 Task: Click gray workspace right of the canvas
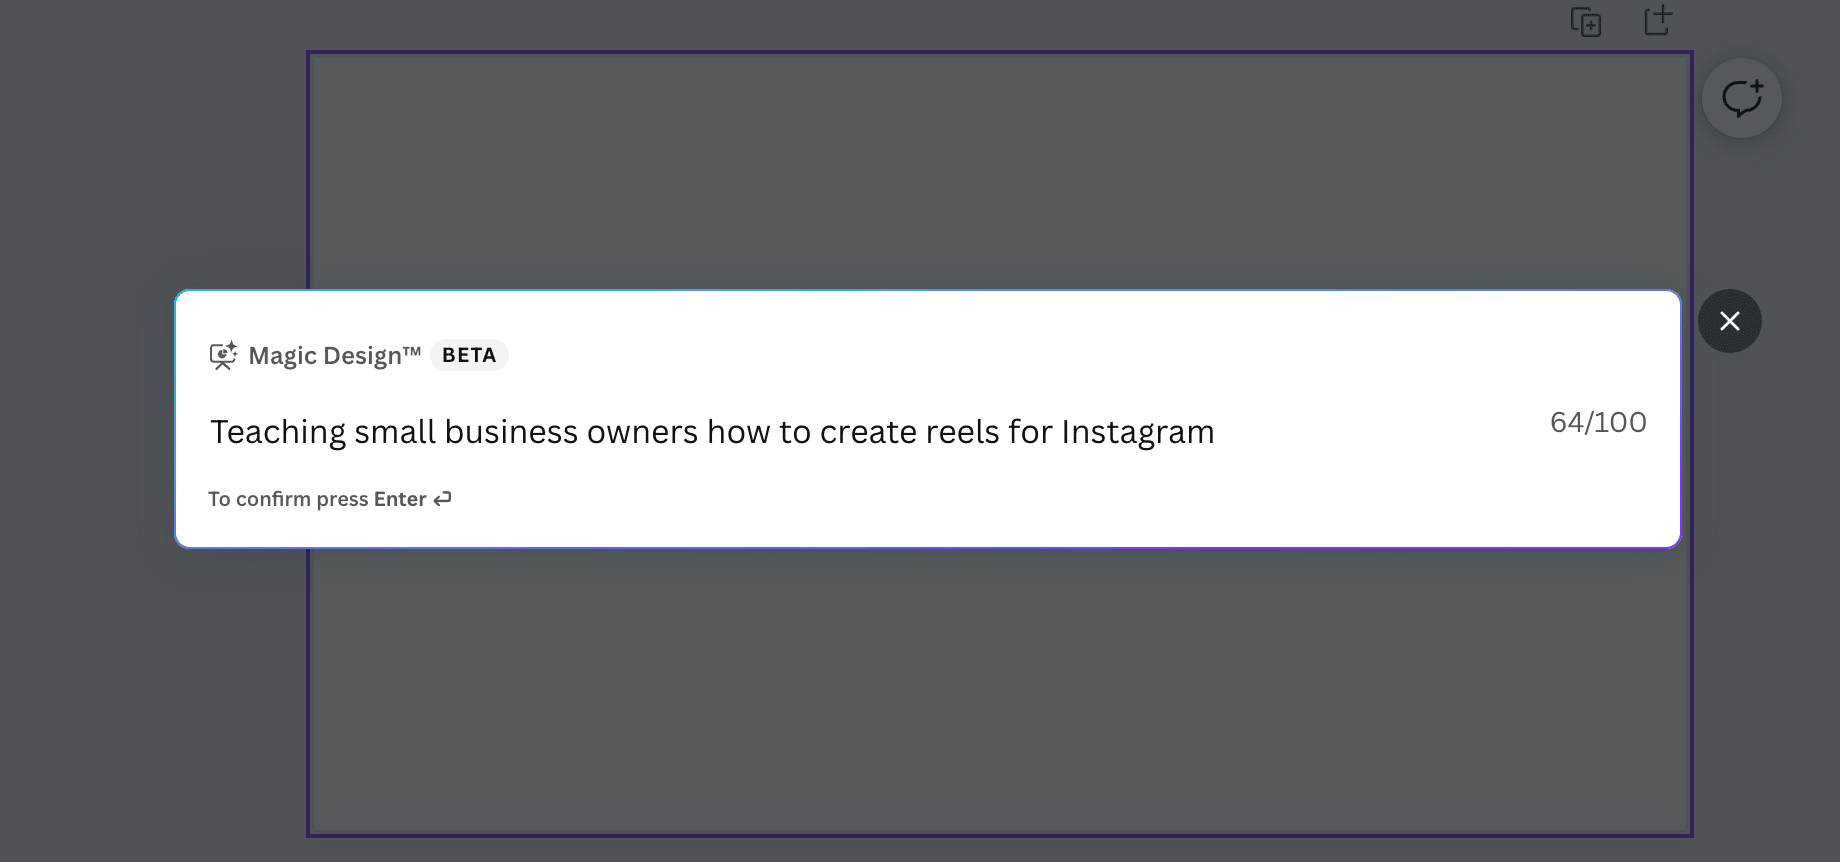point(1766,600)
